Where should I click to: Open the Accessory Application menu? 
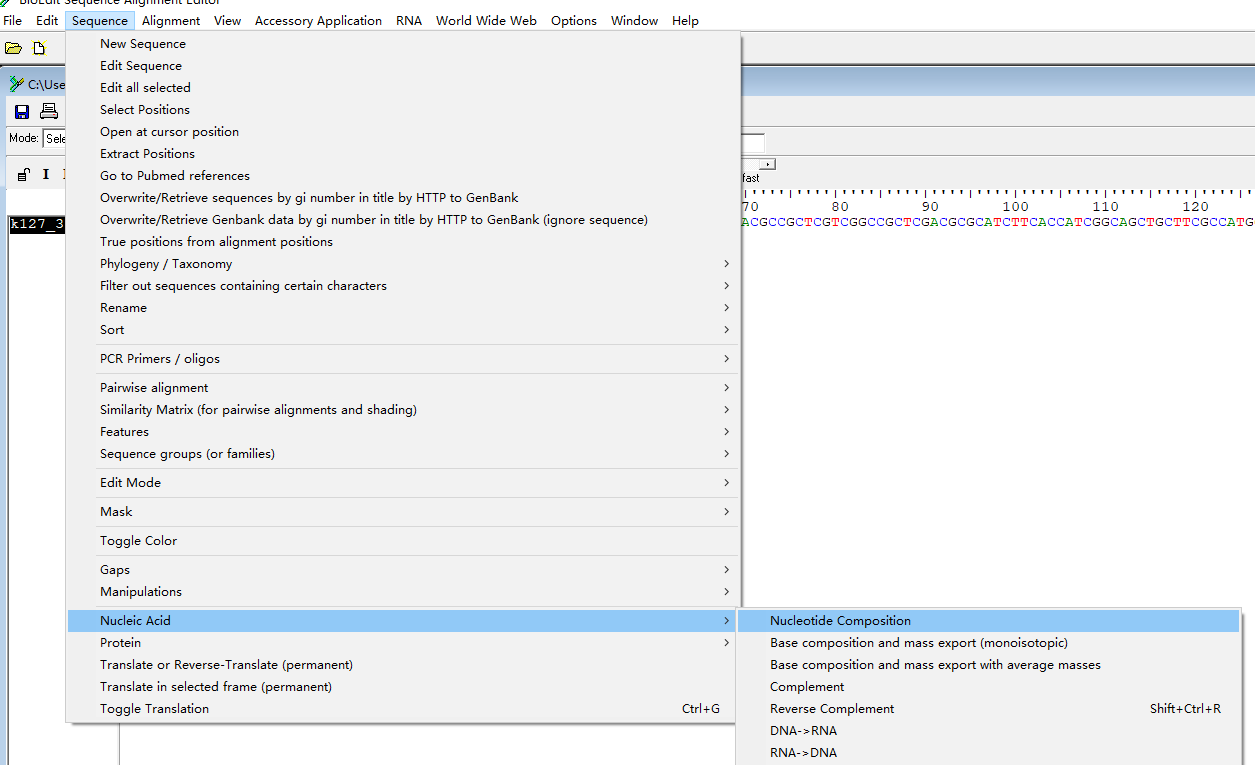click(318, 20)
